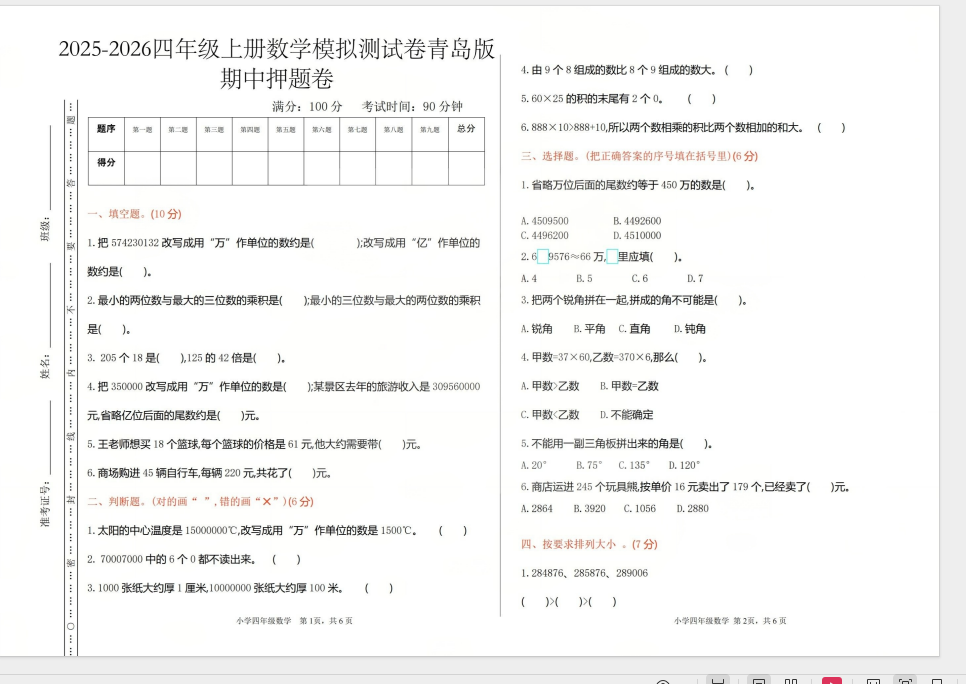Click the first blue answer box in question 2

(x=543, y=257)
